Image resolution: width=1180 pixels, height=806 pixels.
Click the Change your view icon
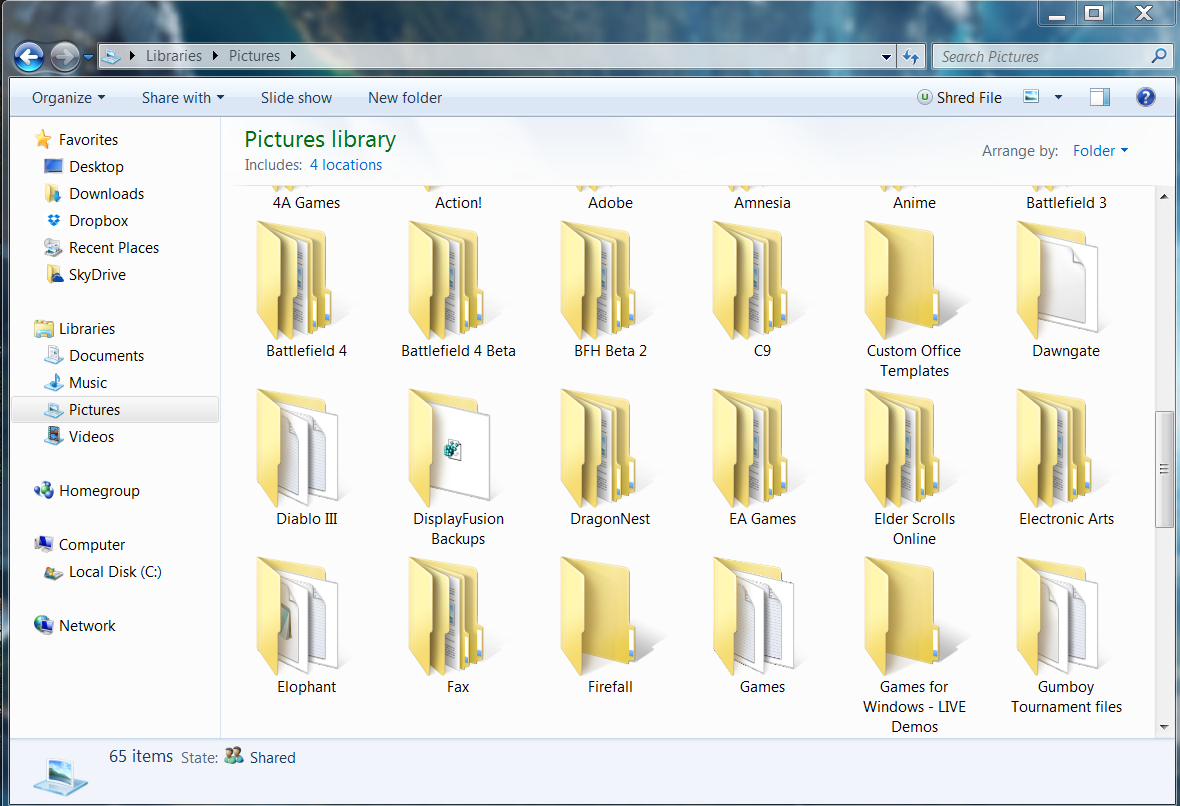(x=1032, y=97)
